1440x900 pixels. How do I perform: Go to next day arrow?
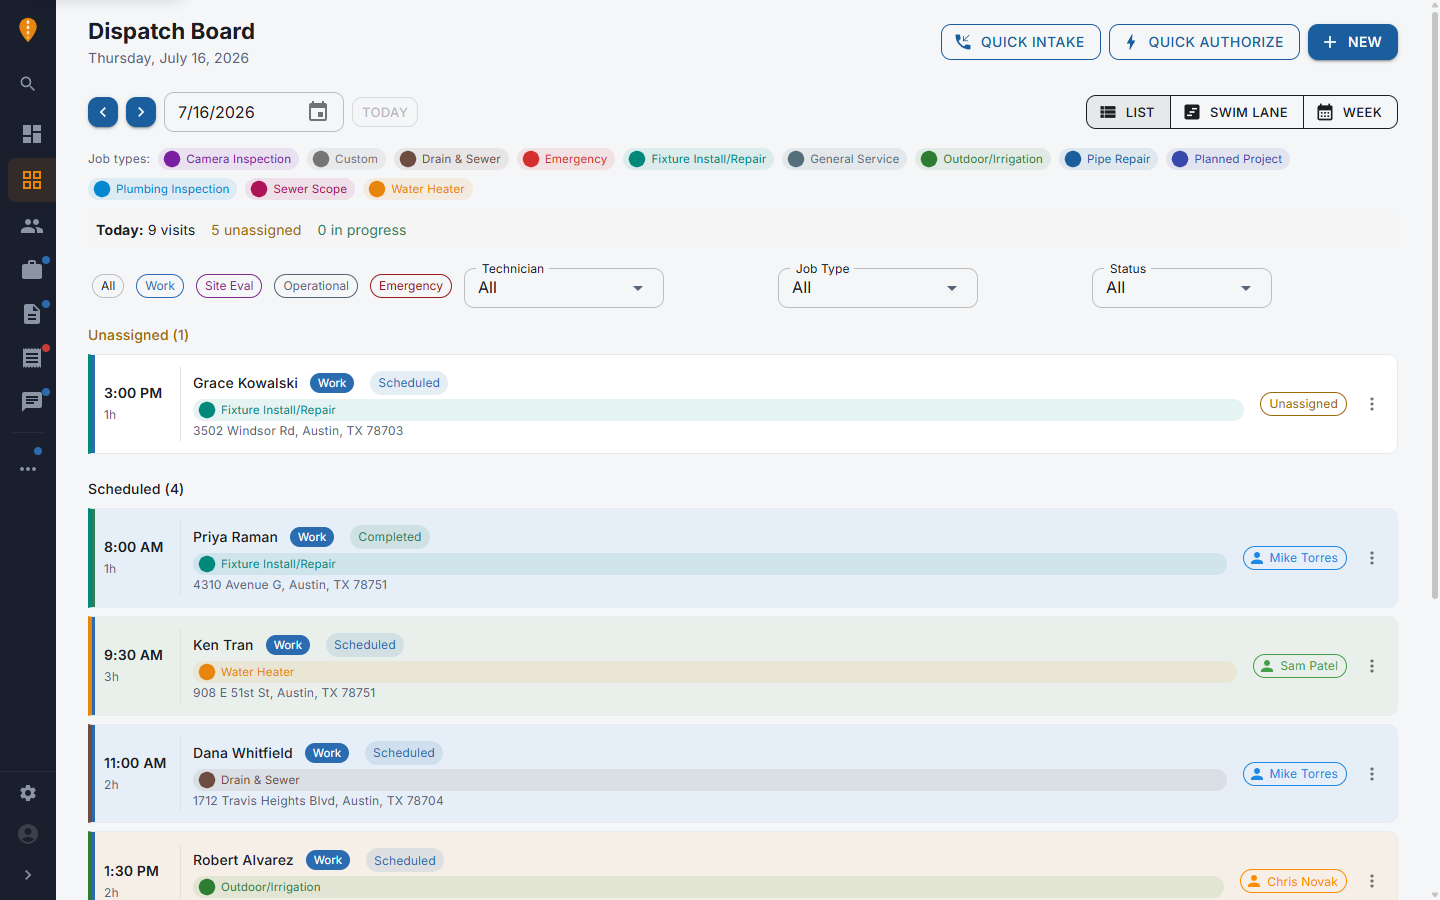(x=141, y=112)
